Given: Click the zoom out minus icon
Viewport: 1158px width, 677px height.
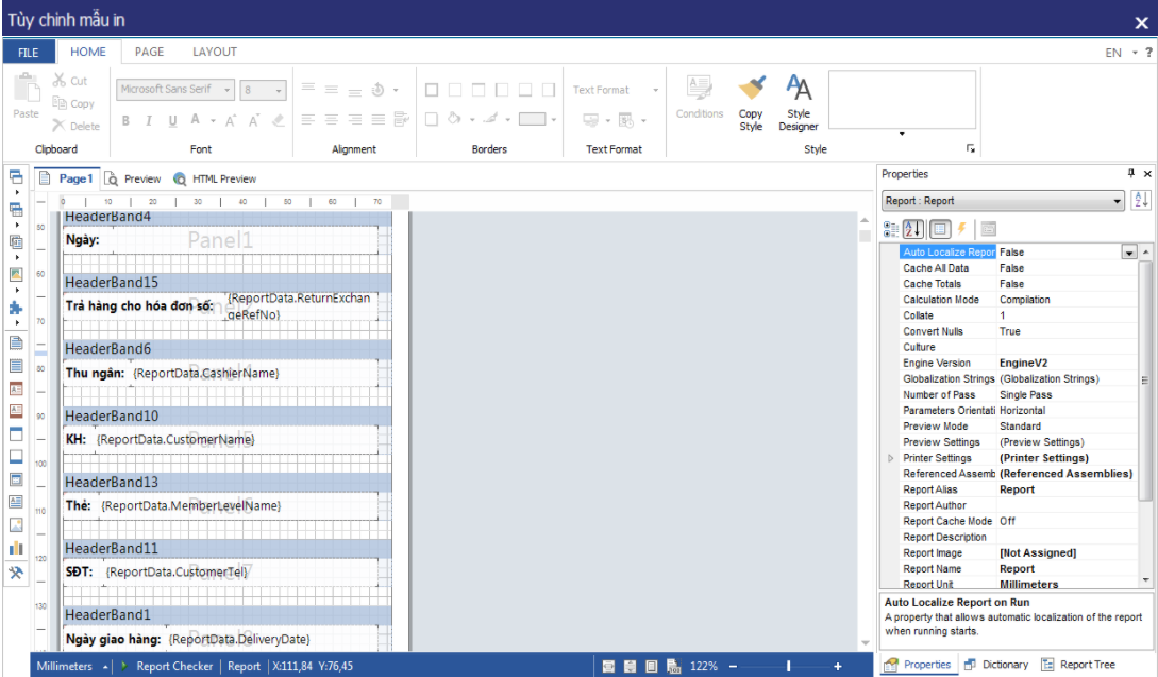Looking at the screenshot, I should (733, 666).
